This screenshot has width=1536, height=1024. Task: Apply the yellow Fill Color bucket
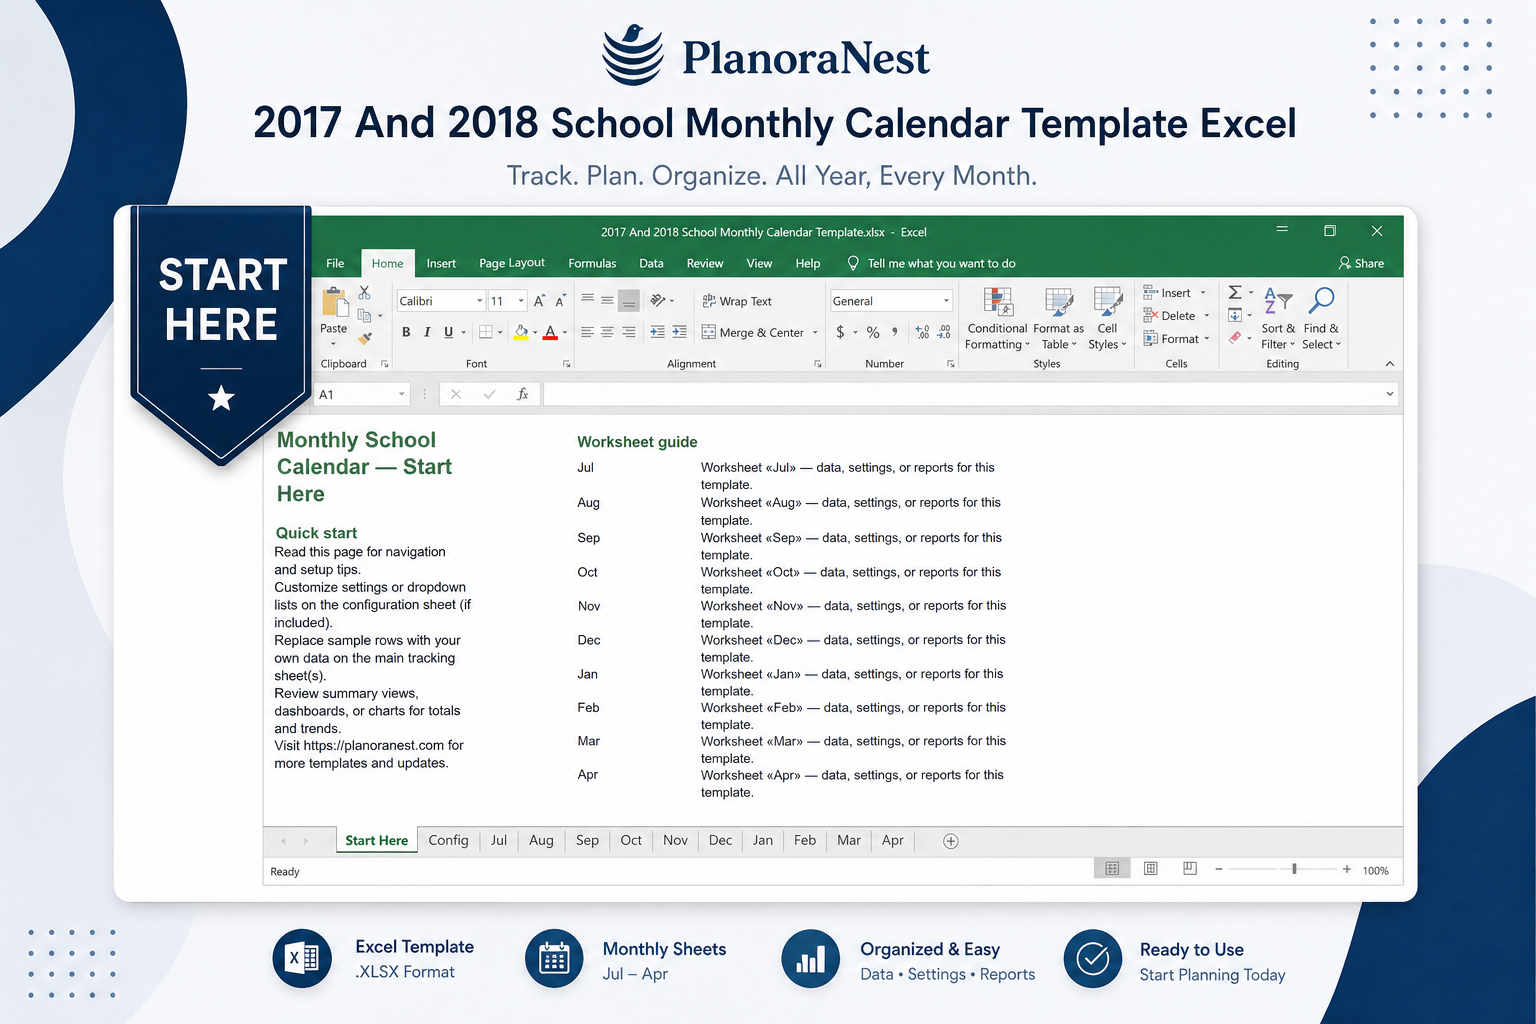[x=521, y=332]
